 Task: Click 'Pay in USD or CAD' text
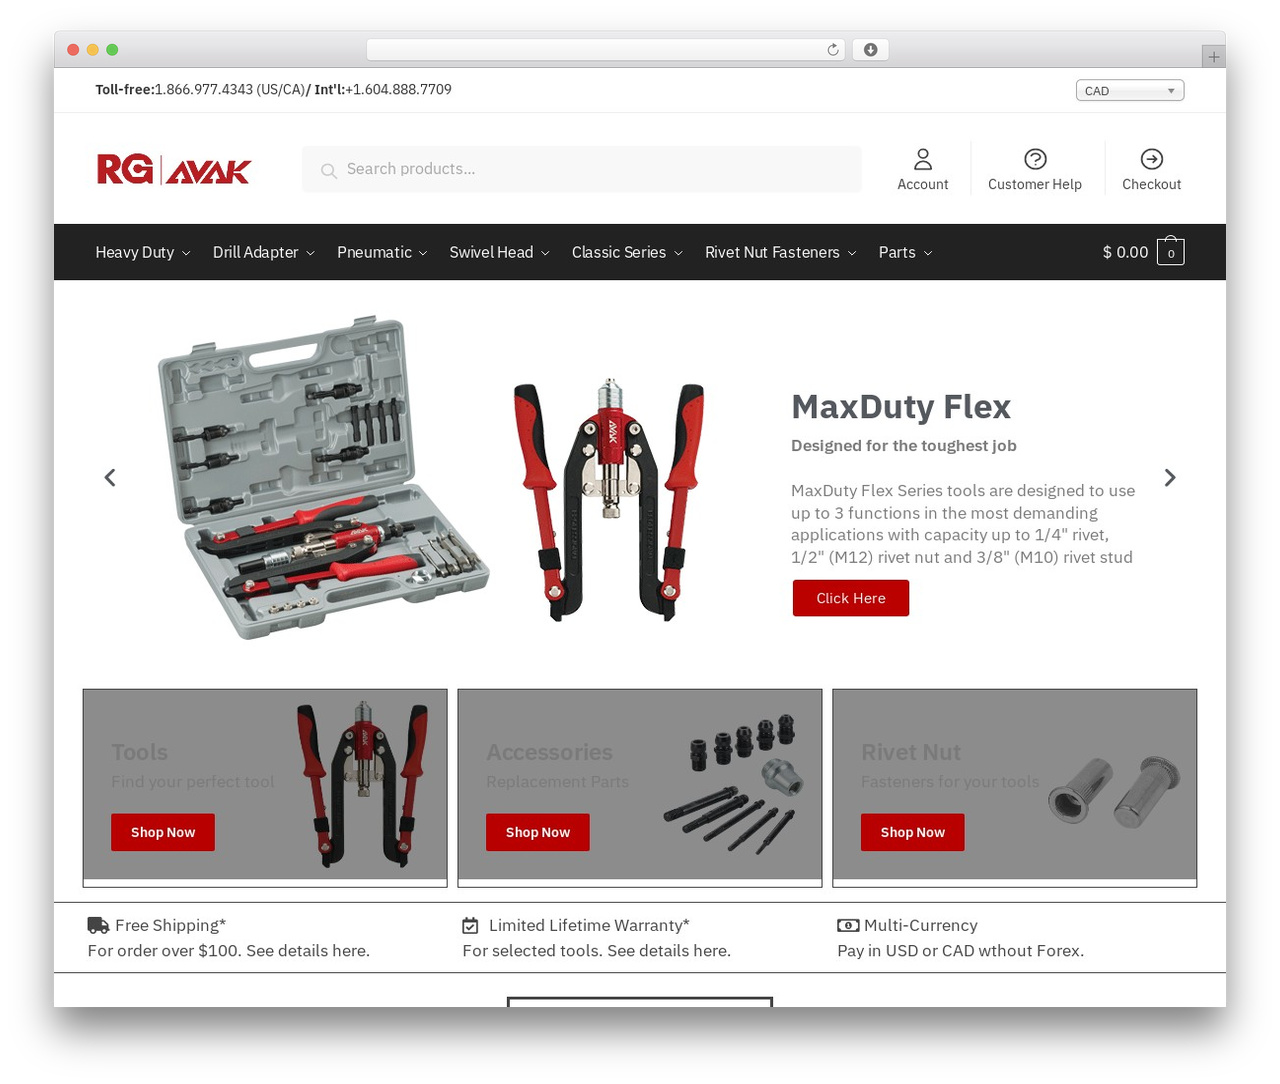[960, 950]
